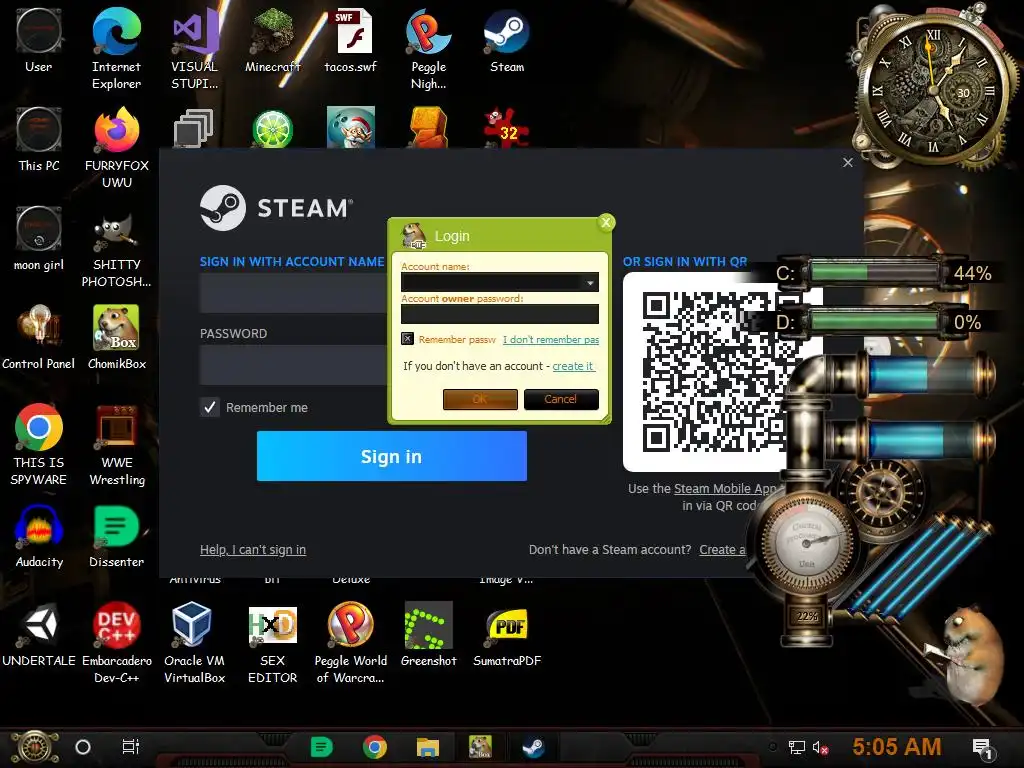Open the Santa bowling game icon
1024x768 pixels.
[351, 127]
